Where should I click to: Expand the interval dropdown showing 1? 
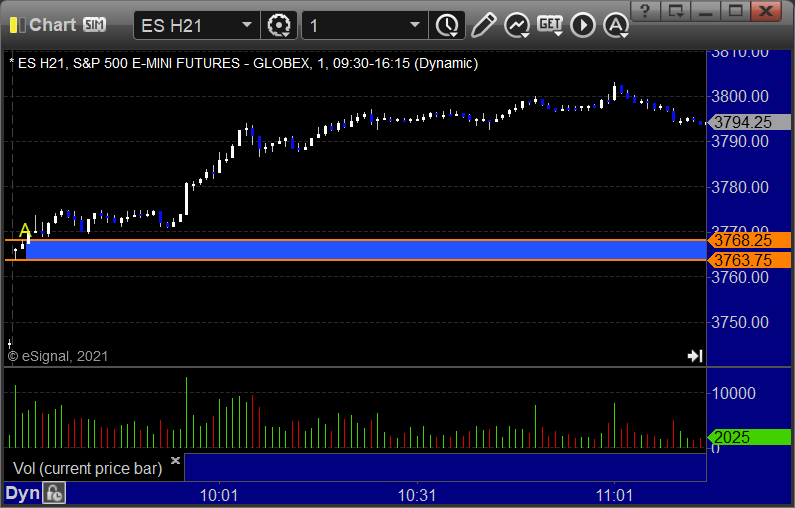point(365,25)
